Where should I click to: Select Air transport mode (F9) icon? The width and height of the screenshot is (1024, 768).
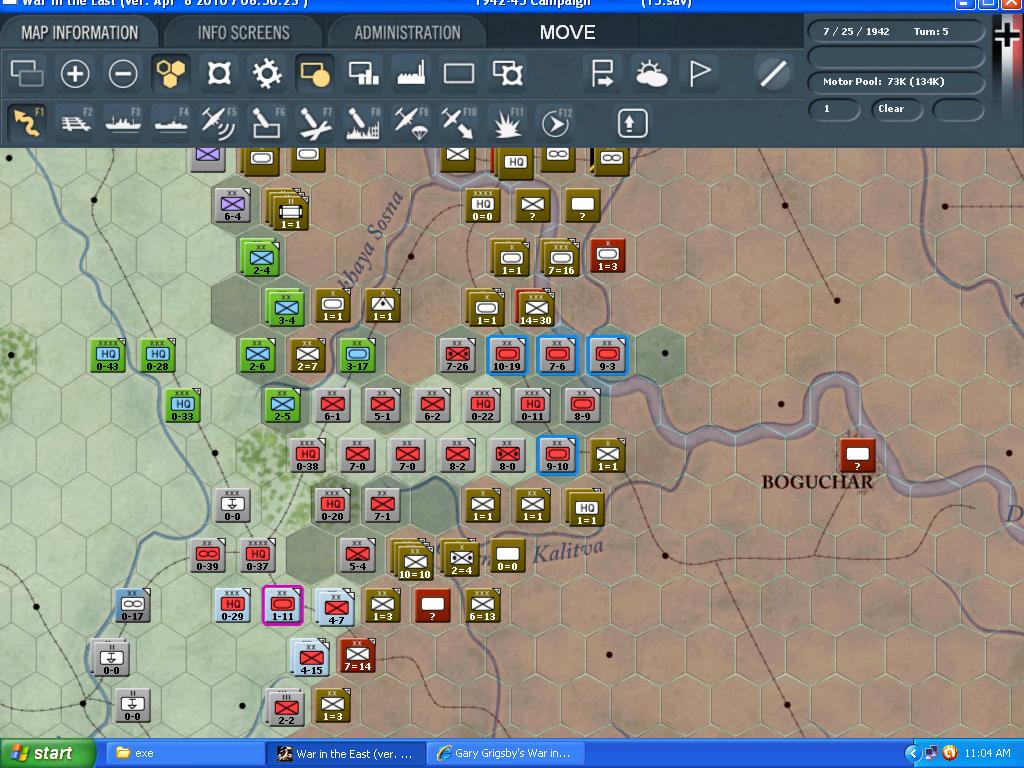coord(410,122)
